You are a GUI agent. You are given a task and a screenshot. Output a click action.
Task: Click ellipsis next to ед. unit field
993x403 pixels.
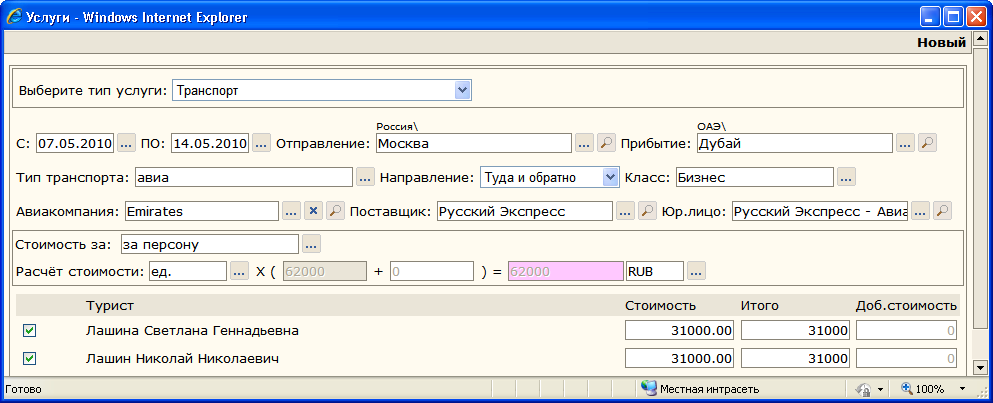tap(239, 271)
